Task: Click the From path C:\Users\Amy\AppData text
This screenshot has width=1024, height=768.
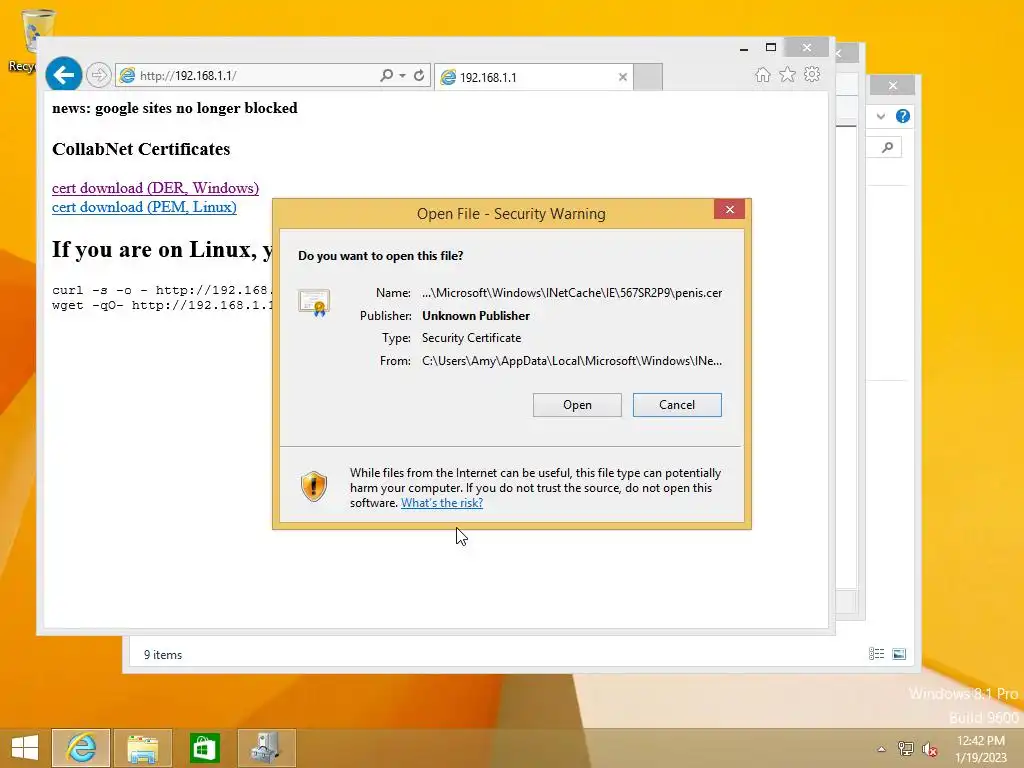Action: (x=572, y=360)
